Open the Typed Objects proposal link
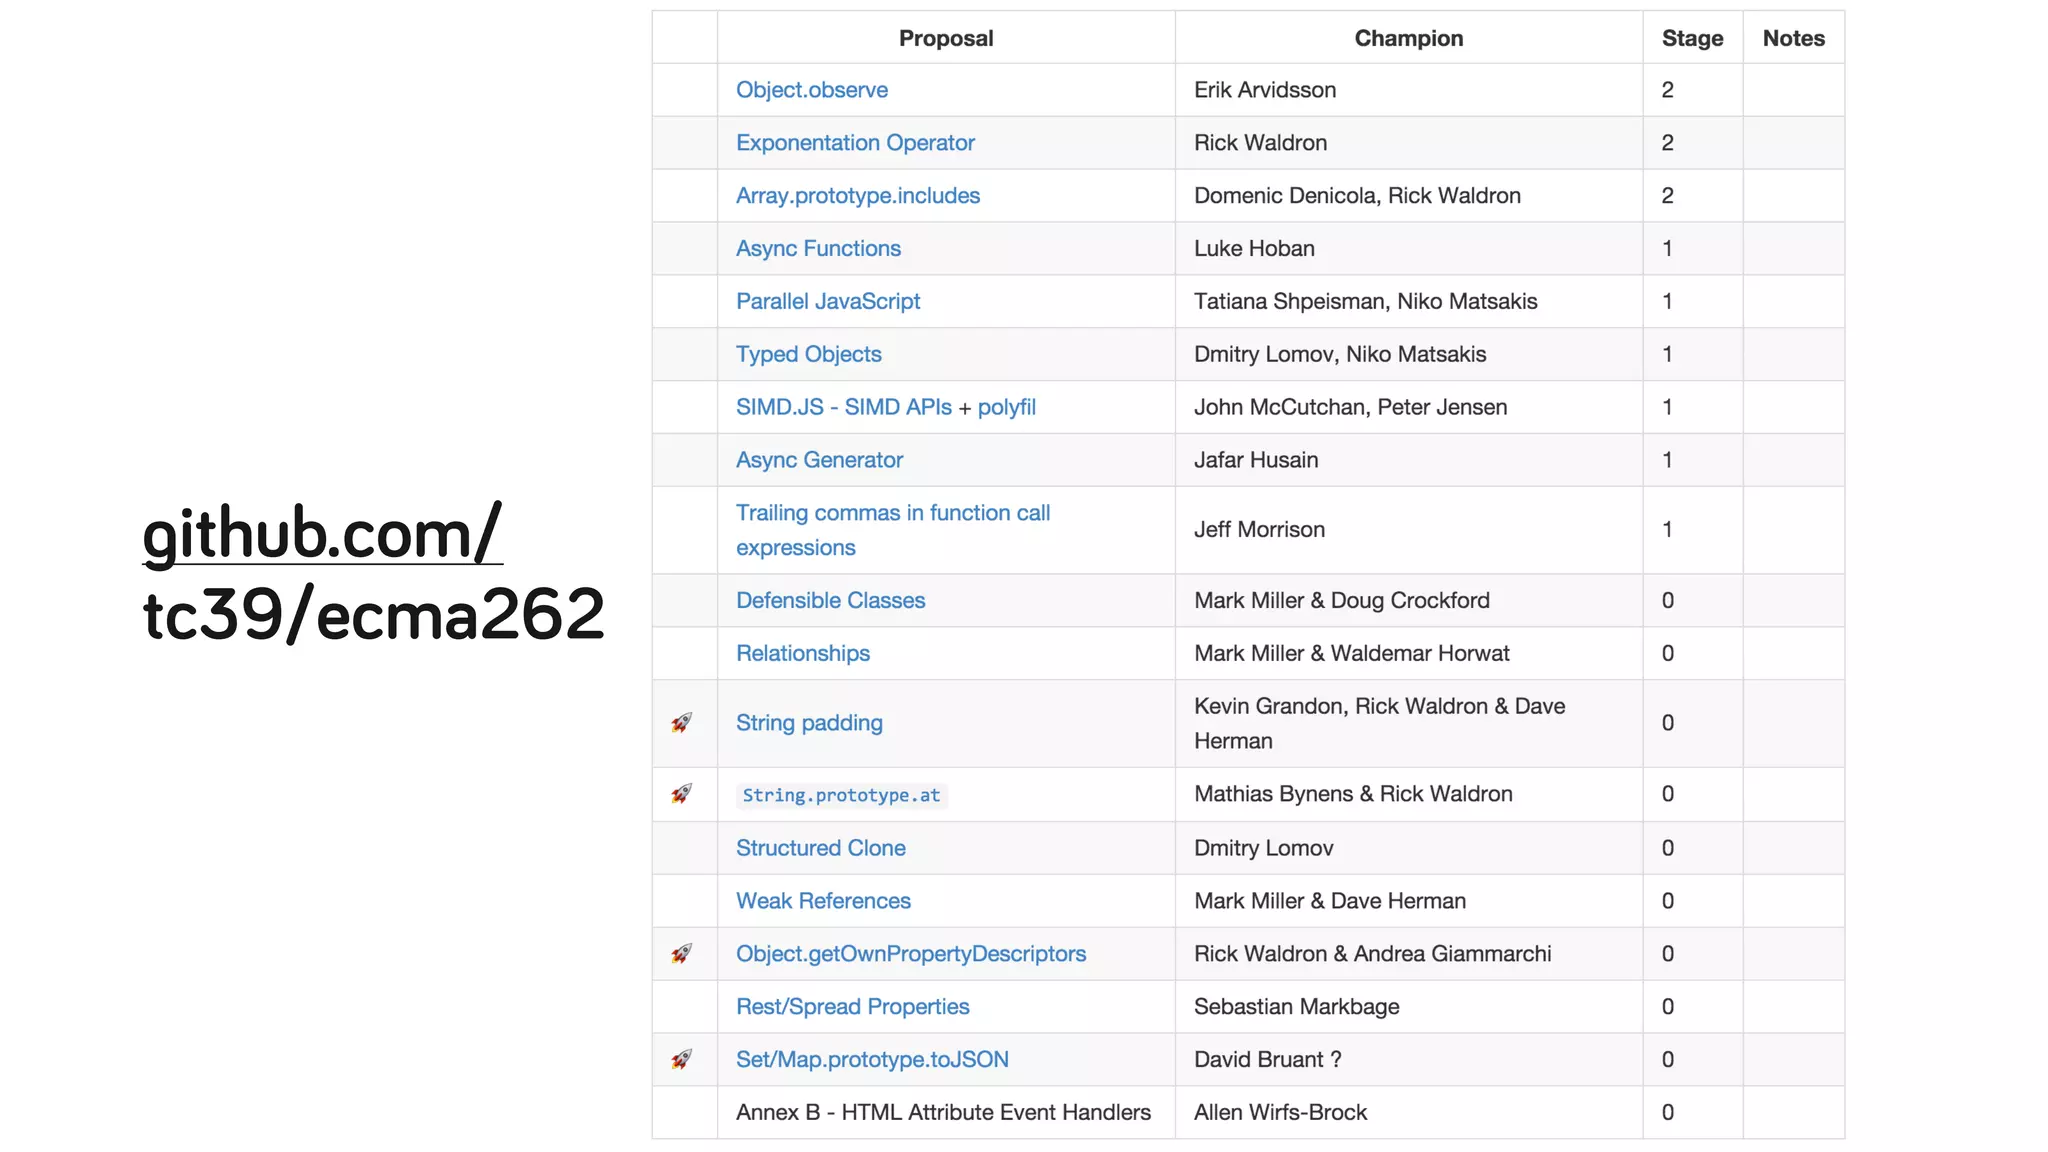The width and height of the screenshot is (2048, 1152). [x=809, y=355]
